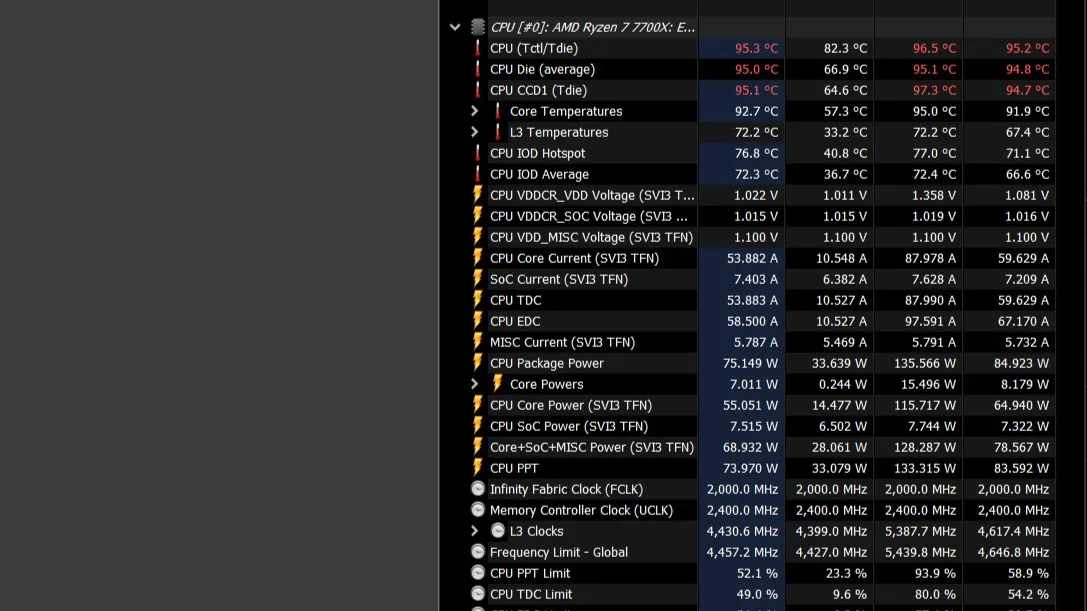Click clock icon next to Frequency Limit - Global
The width and height of the screenshot is (1087, 611).
point(478,552)
